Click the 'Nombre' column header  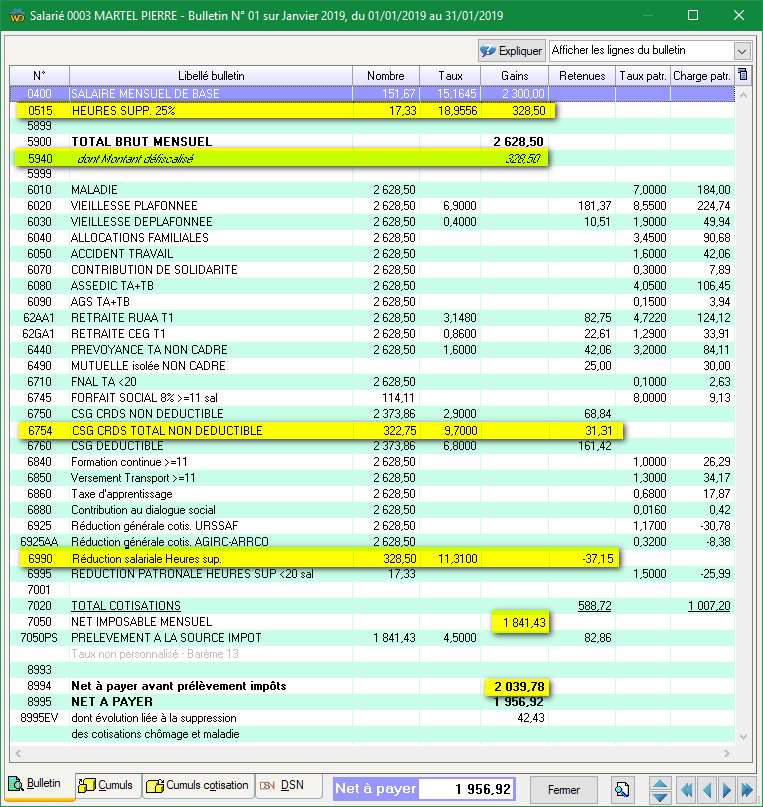(386, 76)
